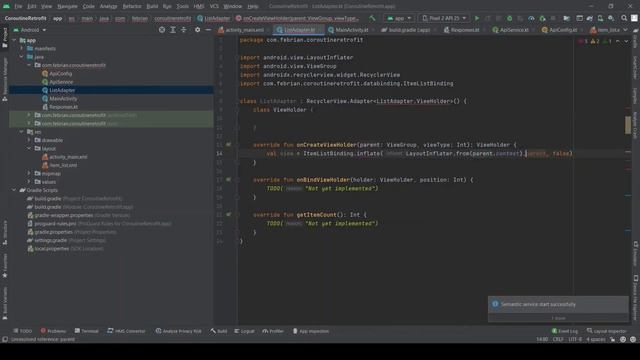Open Project Structure folder icon
Screen dimensions: 640x360
[x=567, y=18]
